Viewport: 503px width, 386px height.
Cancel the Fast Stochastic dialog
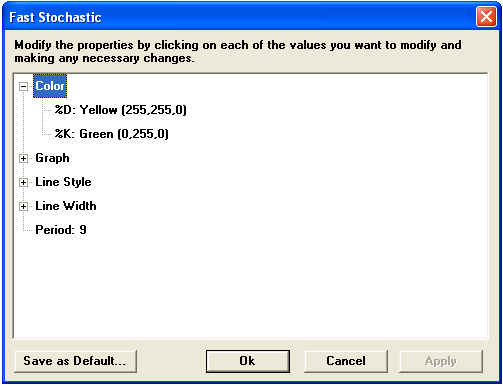[x=346, y=361]
